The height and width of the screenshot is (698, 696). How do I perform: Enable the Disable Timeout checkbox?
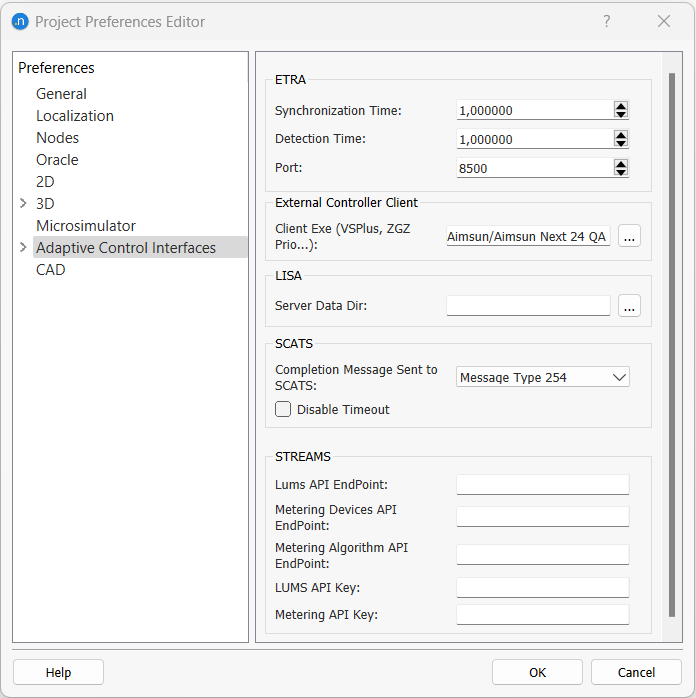tap(283, 409)
